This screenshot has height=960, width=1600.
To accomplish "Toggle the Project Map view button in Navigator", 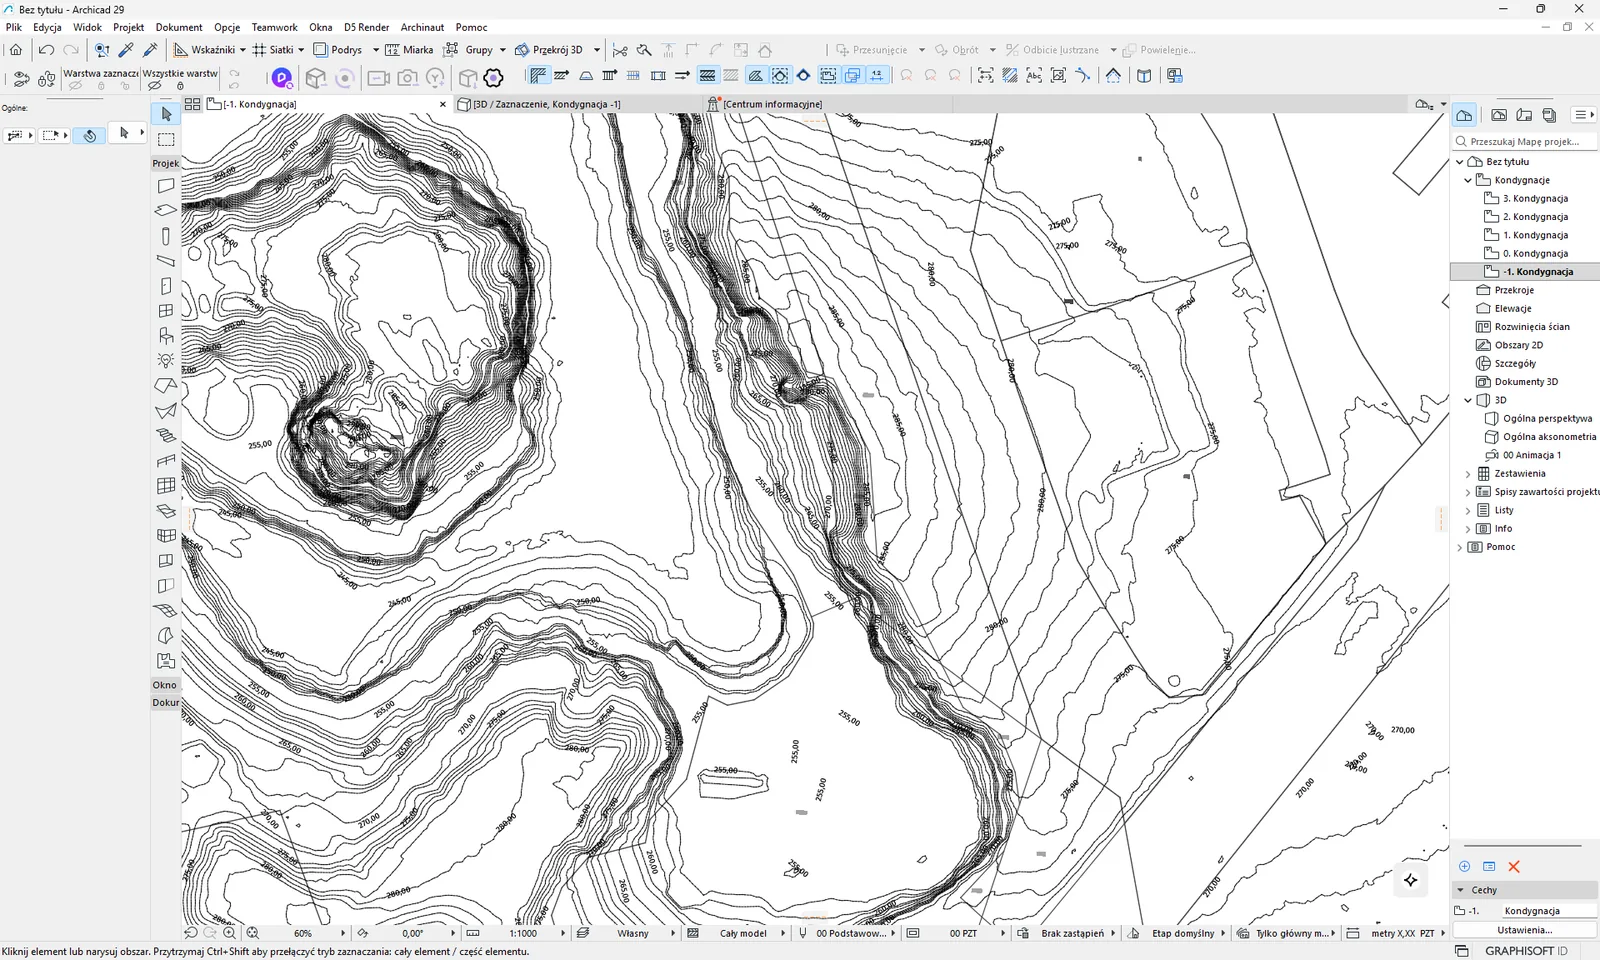I will pos(1464,115).
